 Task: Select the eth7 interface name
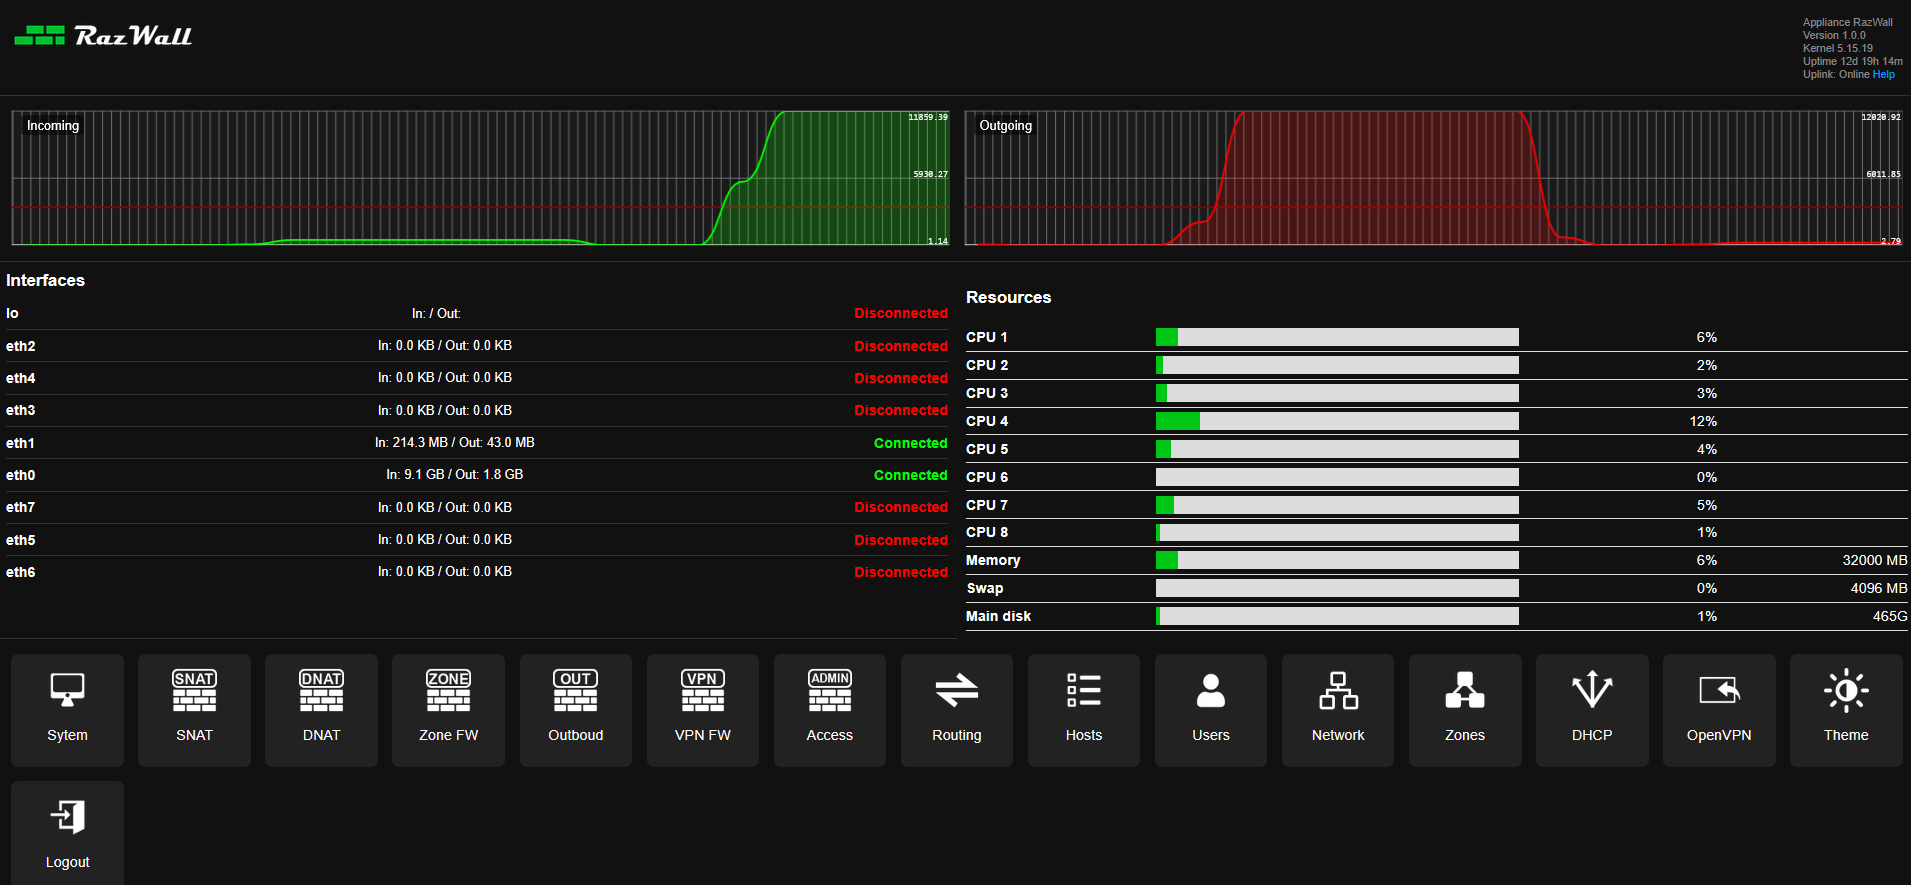[x=21, y=507]
